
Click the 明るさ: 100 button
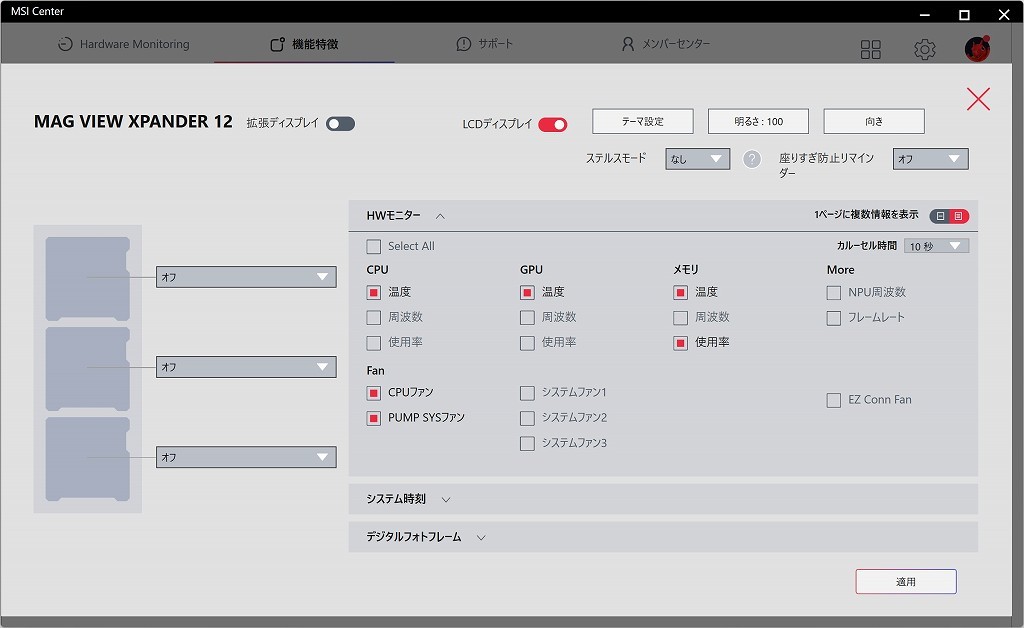point(758,121)
